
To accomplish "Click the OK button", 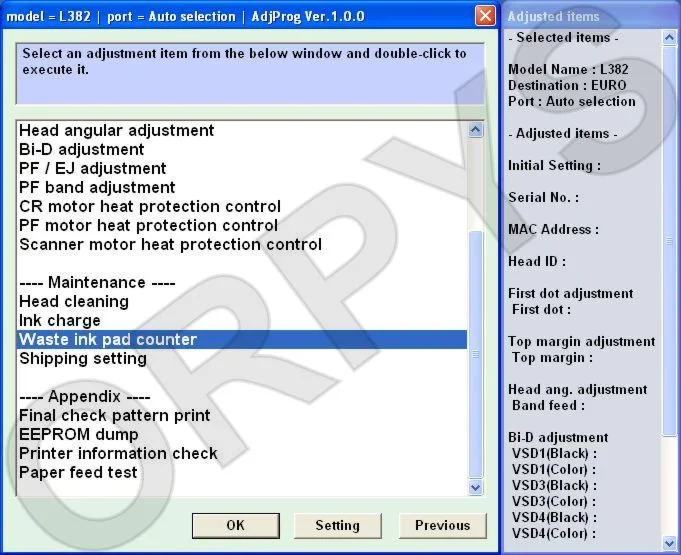I will point(236,525).
